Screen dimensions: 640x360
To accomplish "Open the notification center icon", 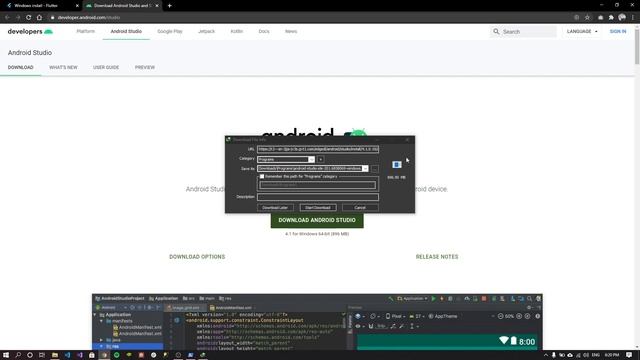I will coord(629,355).
